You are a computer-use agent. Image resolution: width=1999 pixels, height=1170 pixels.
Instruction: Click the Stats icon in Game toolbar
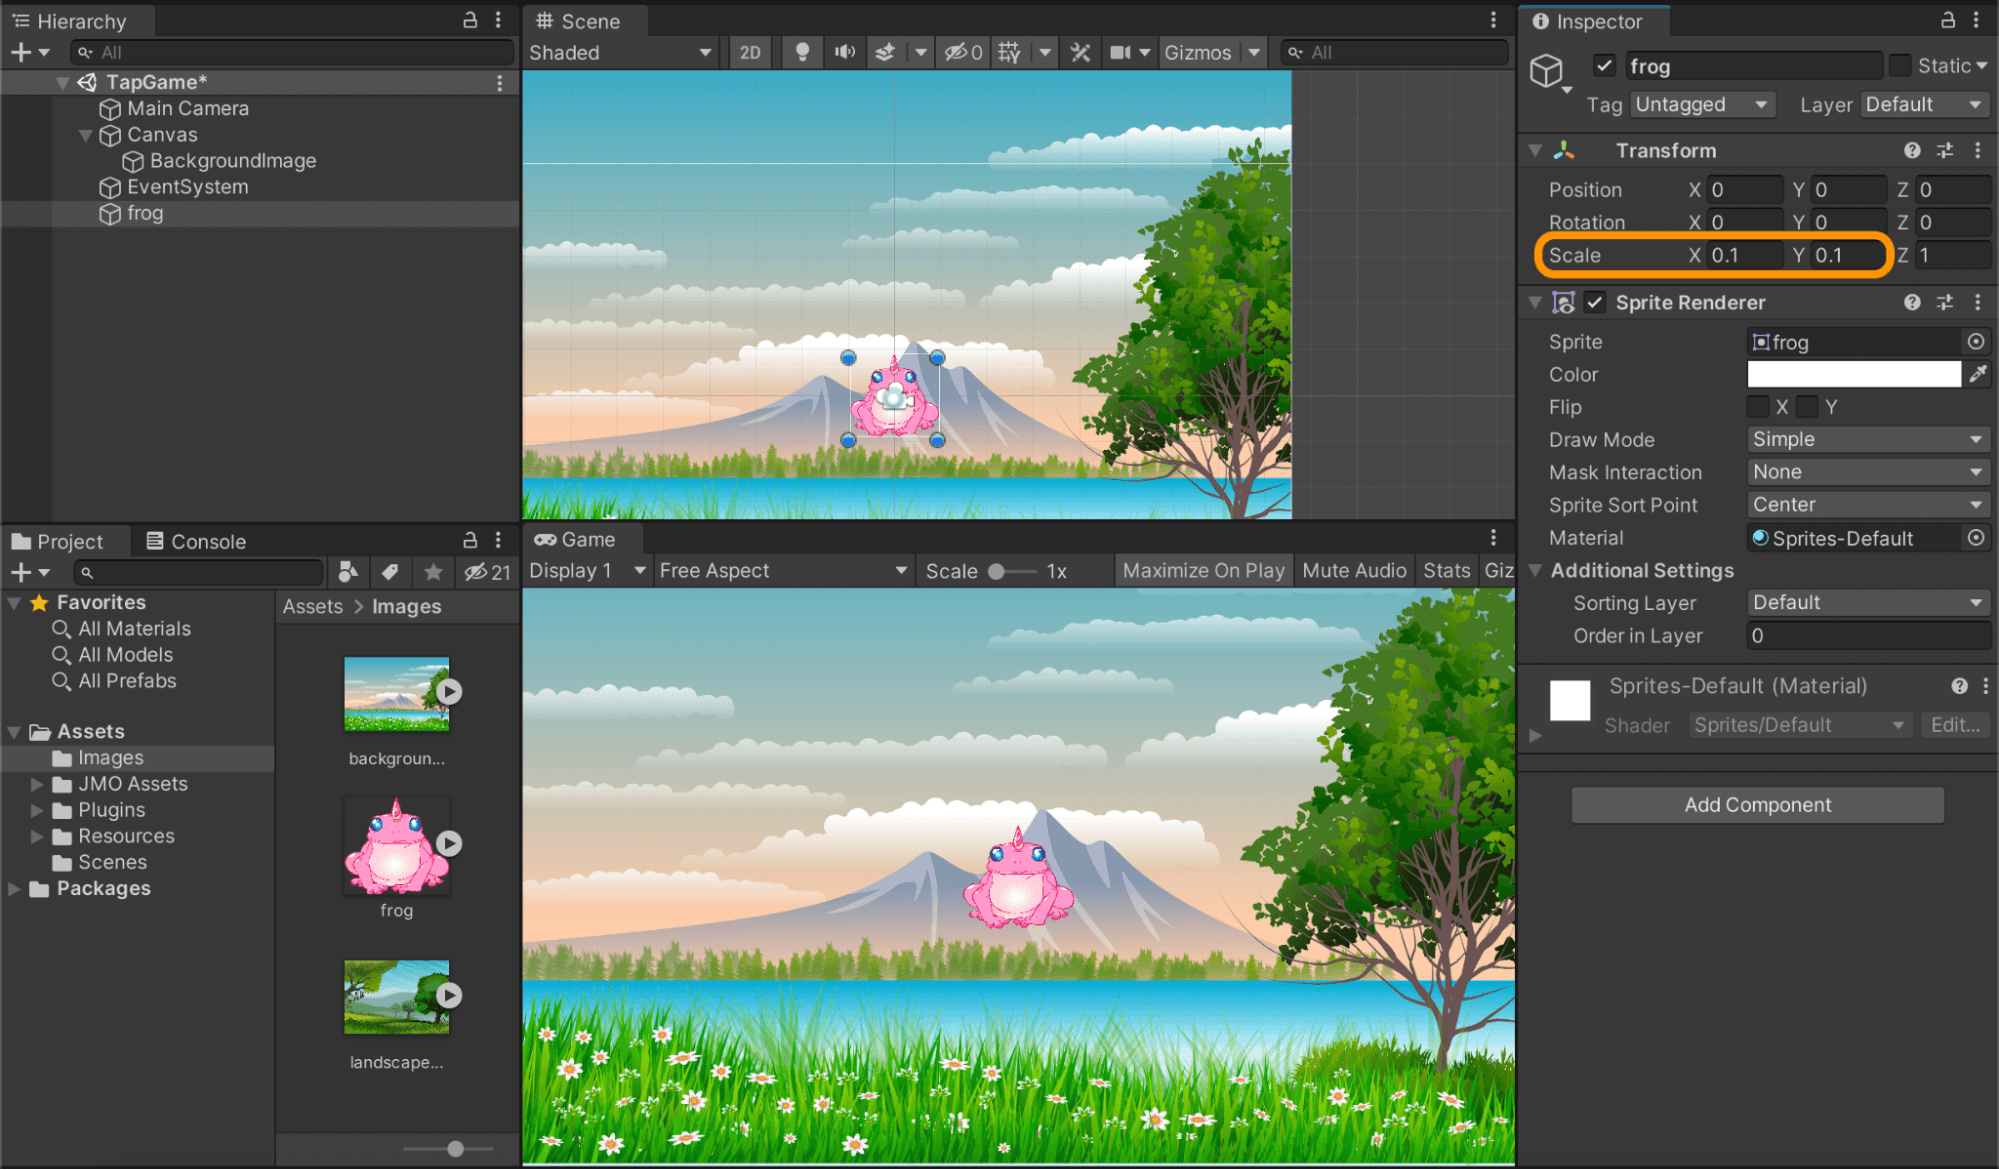(1446, 570)
